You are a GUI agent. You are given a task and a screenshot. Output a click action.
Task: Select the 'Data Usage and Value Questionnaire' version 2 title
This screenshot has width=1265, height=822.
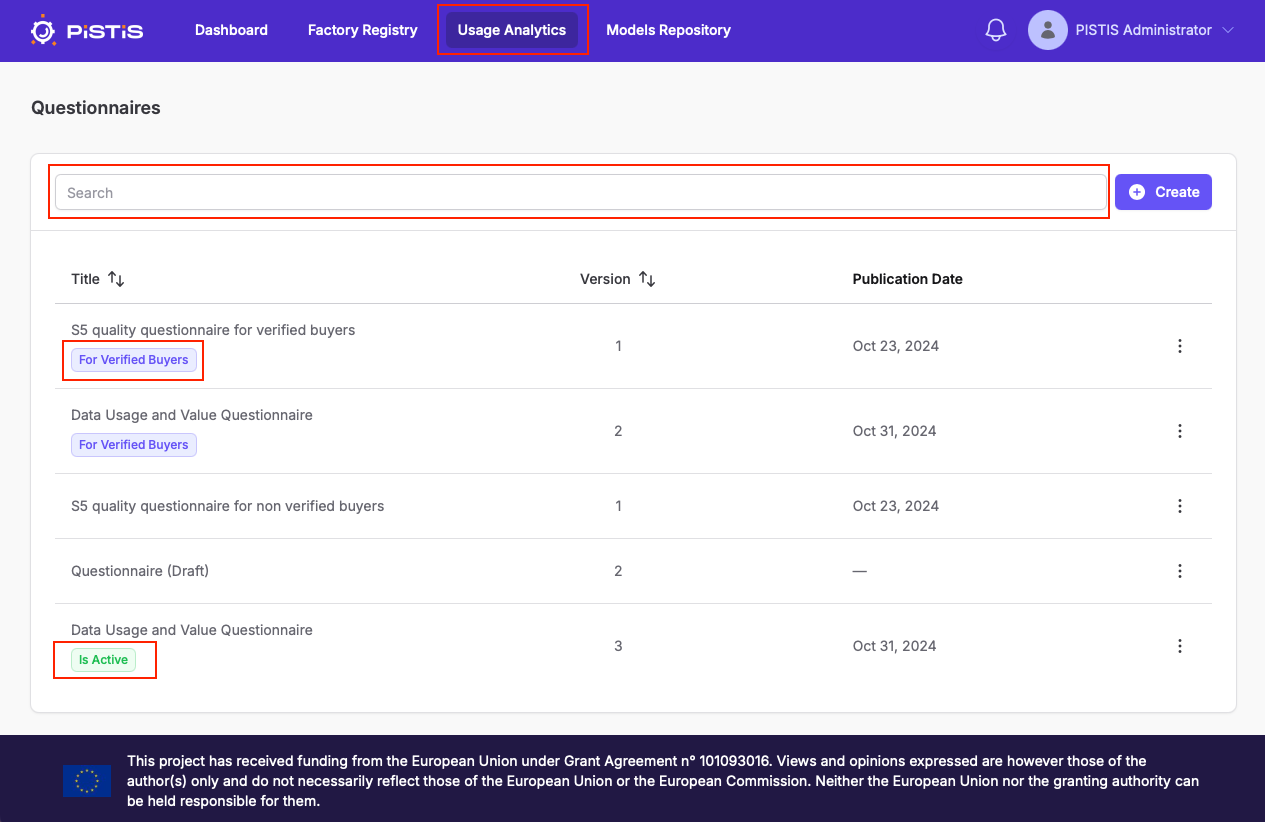pyautogui.click(x=192, y=415)
